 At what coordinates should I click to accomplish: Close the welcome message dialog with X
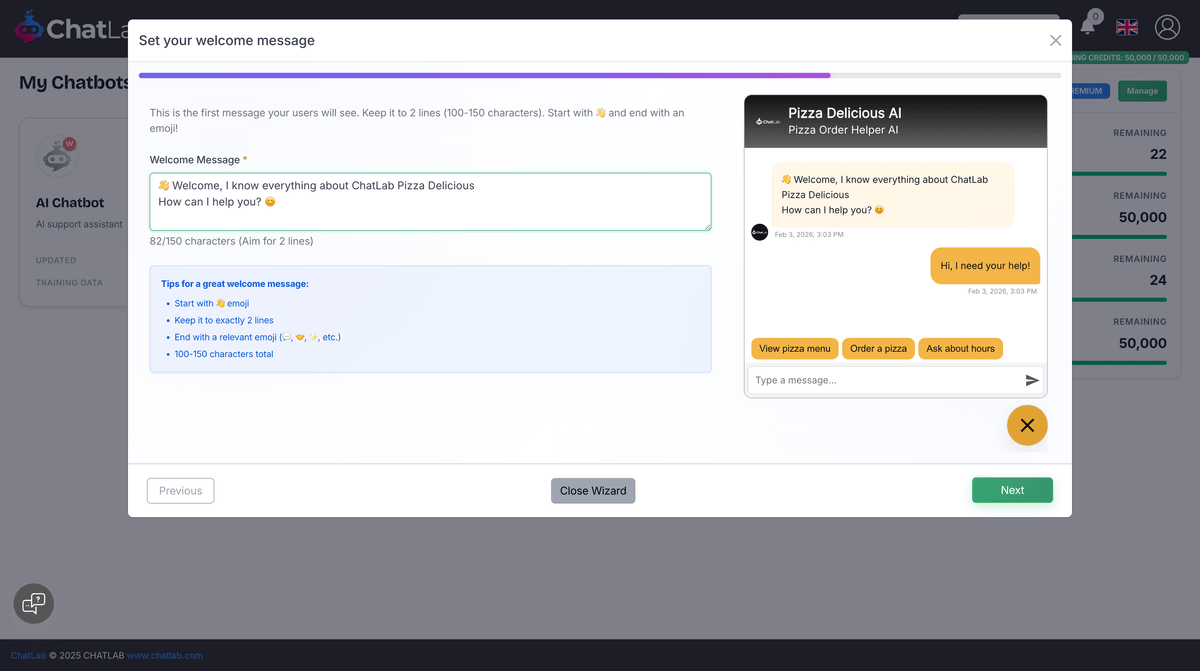coord(1055,40)
